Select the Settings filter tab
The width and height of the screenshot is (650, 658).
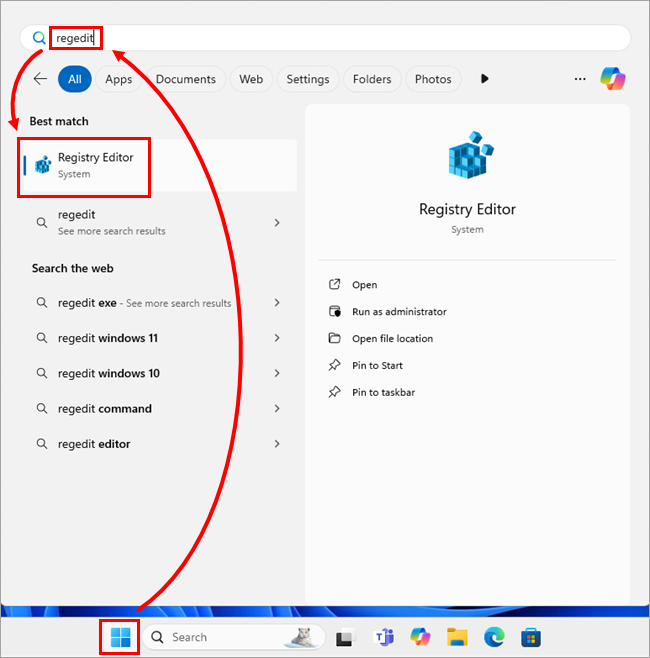307,79
